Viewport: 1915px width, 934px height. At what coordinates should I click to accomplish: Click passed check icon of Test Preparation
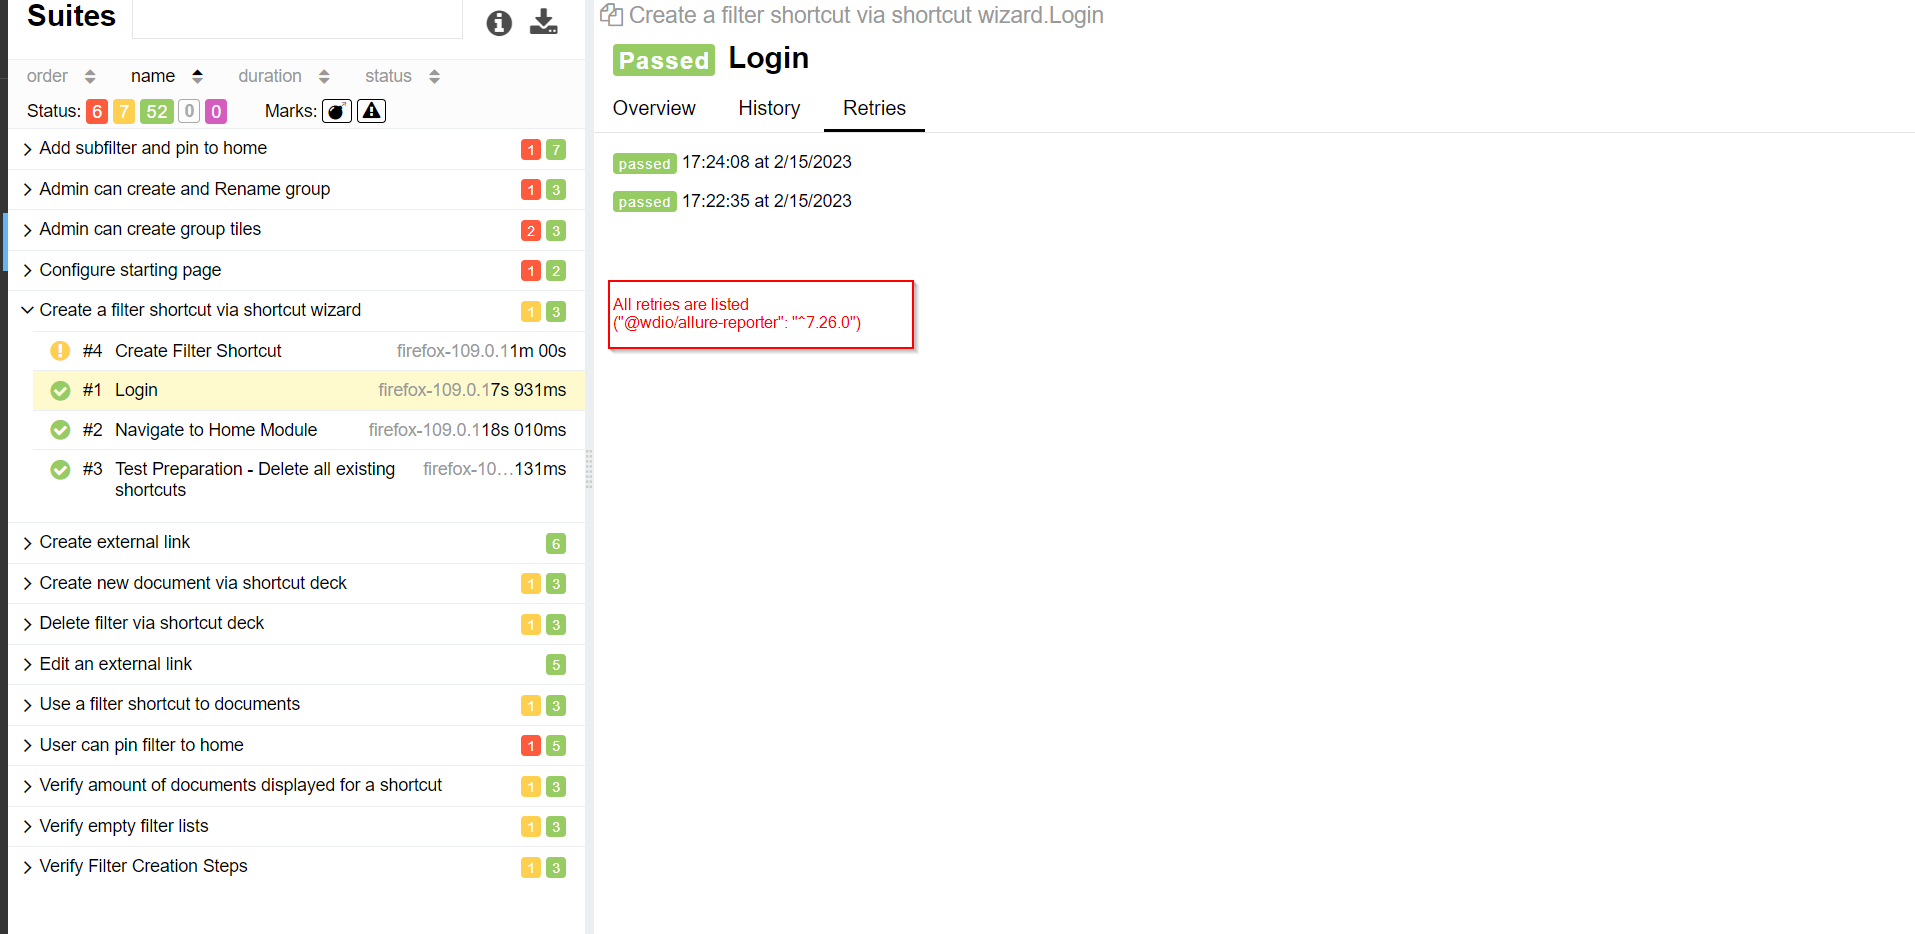tap(60, 469)
